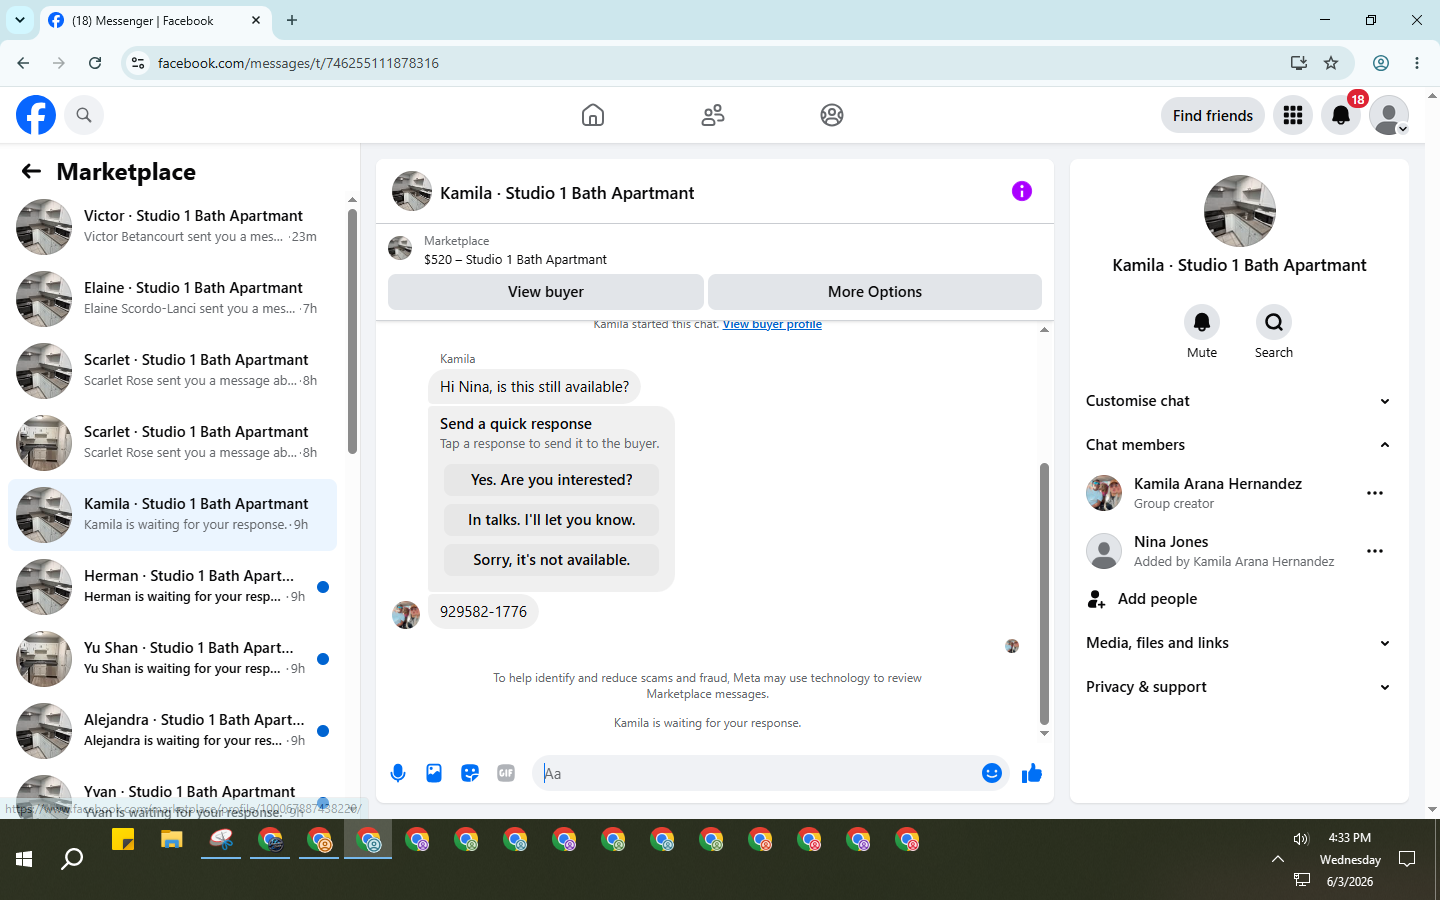
Task: Send quick reply "Sorry, it's not available."
Action: pyautogui.click(x=552, y=560)
